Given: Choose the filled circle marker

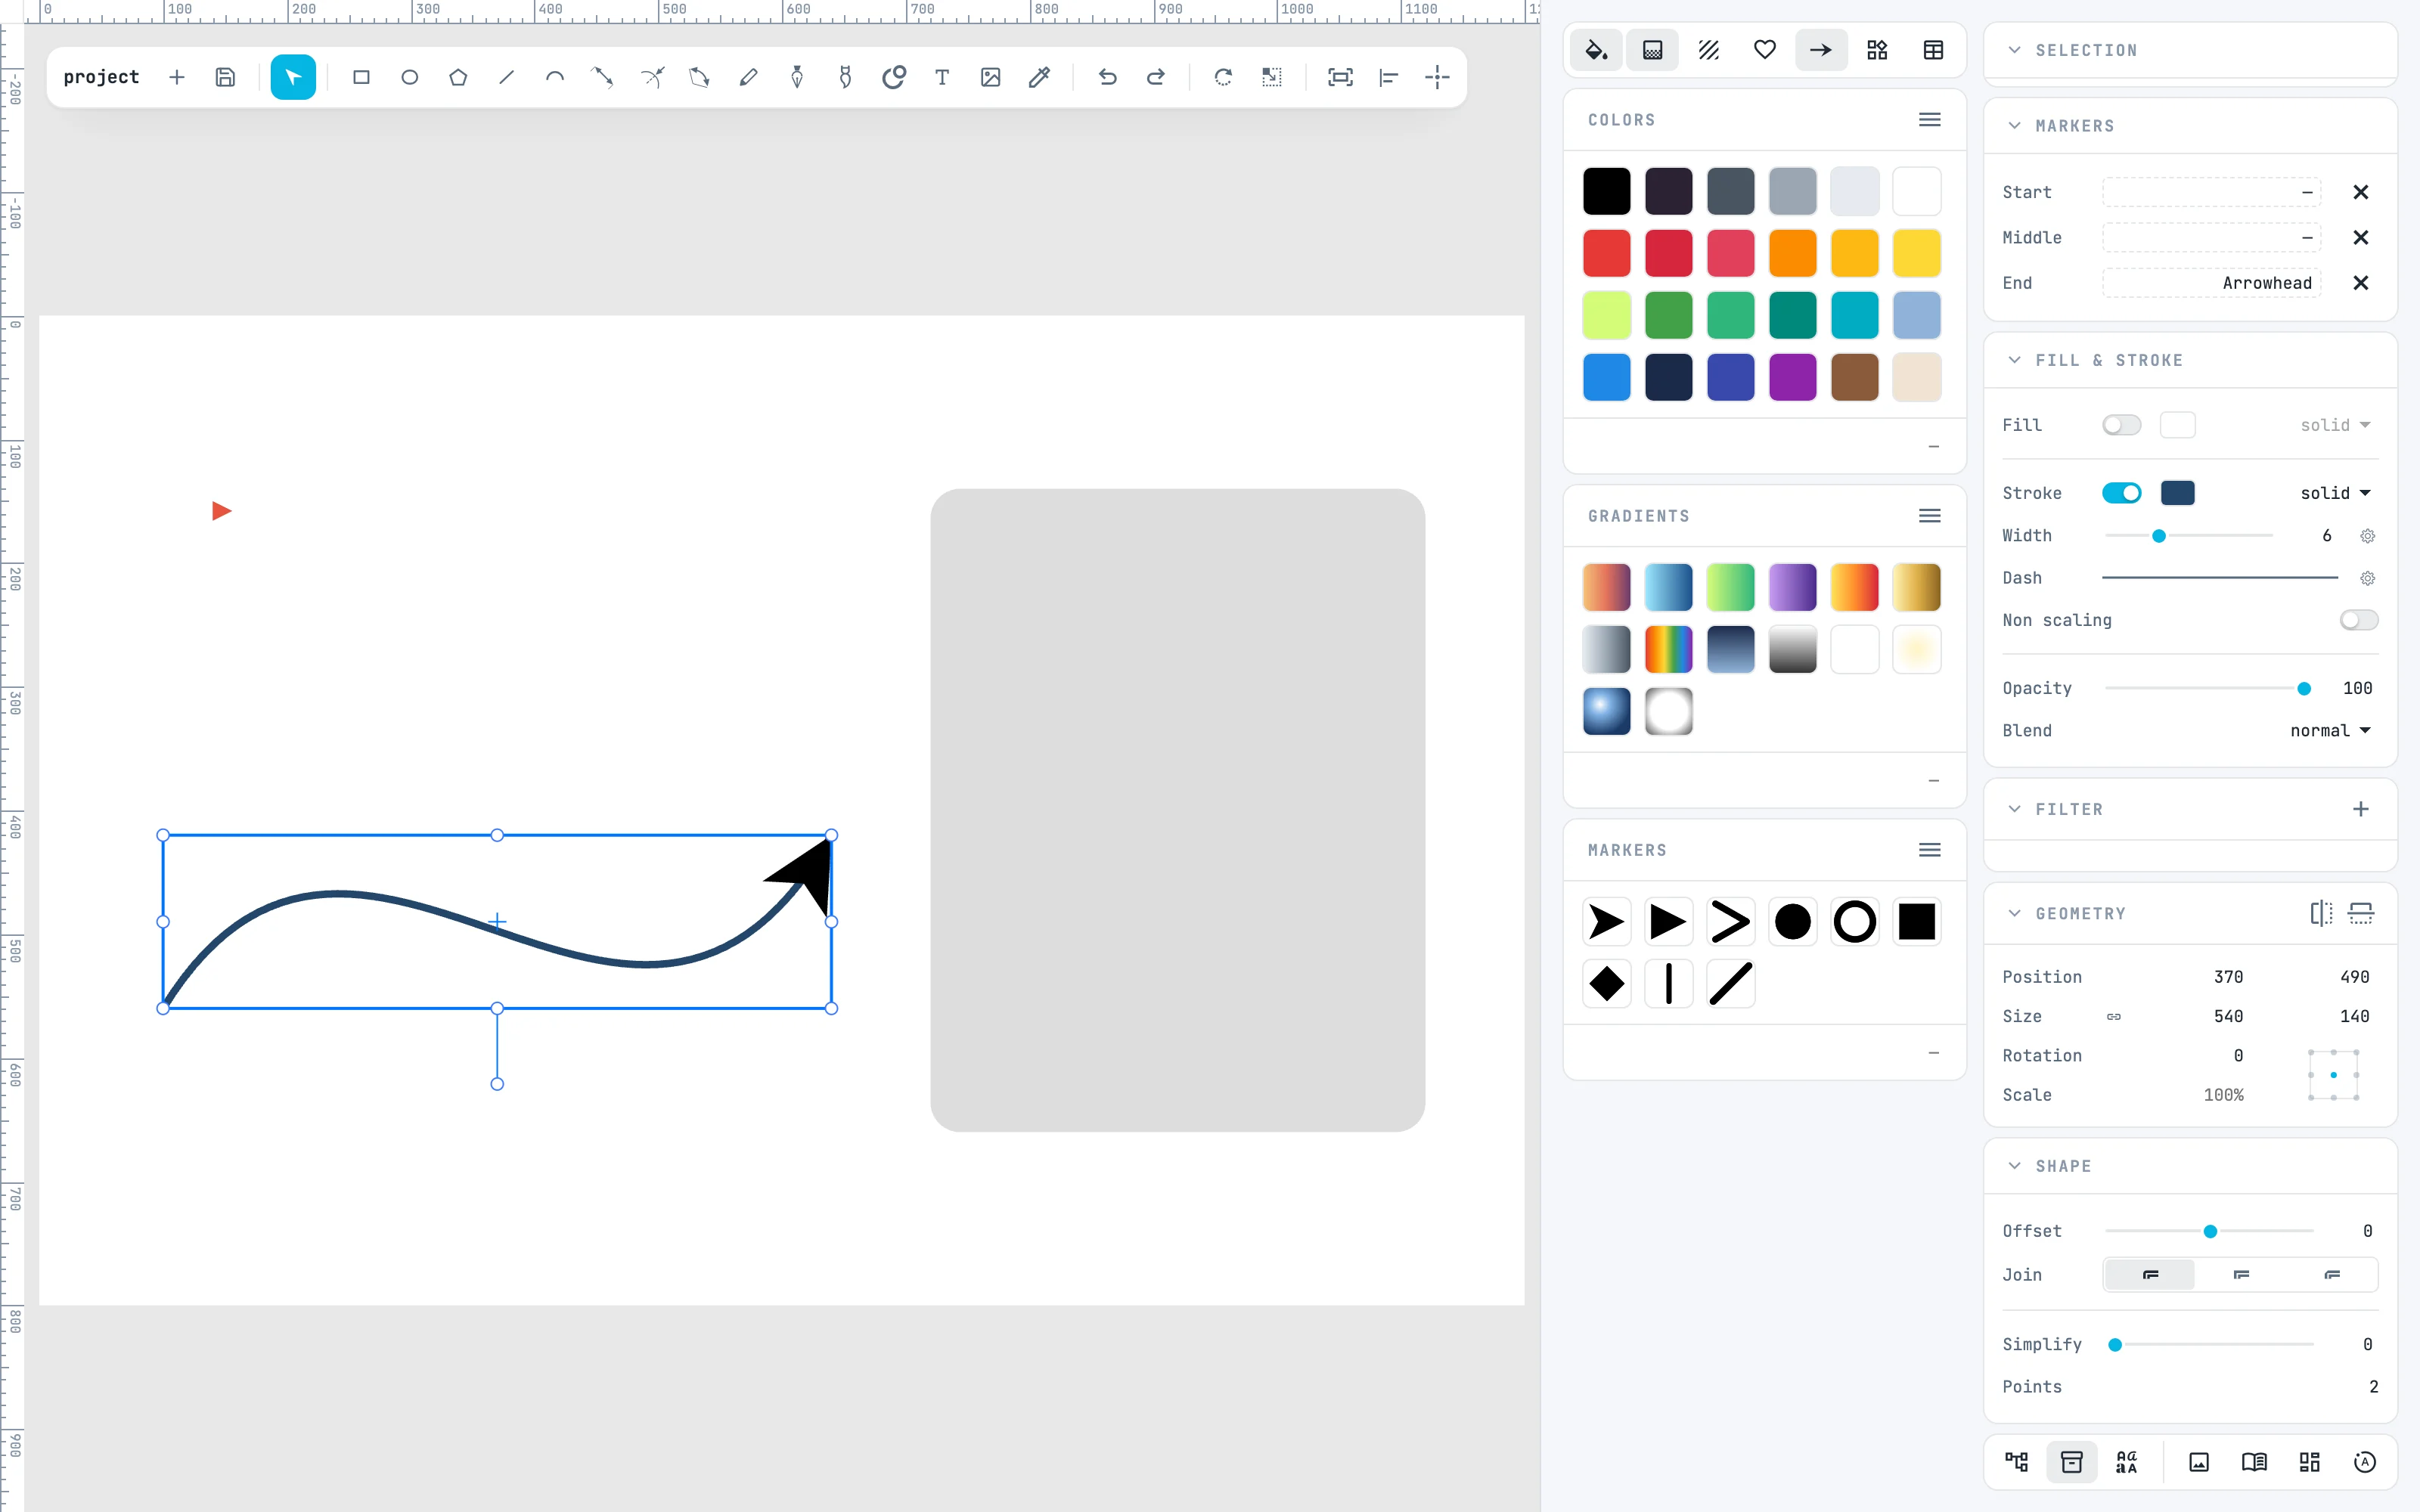Looking at the screenshot, I should pyautogui.click(x=1792, y=921).
